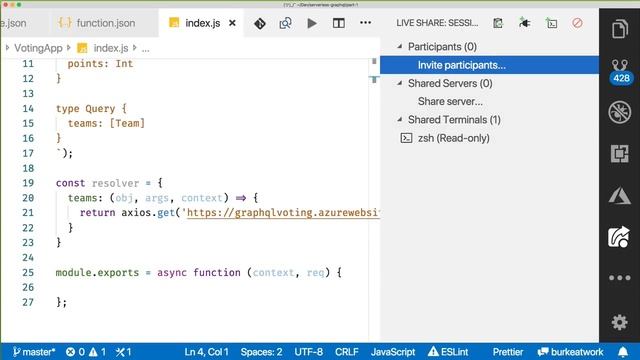Collapse the Participants (0) section
The image size is (640, 360).
point(400,47)
